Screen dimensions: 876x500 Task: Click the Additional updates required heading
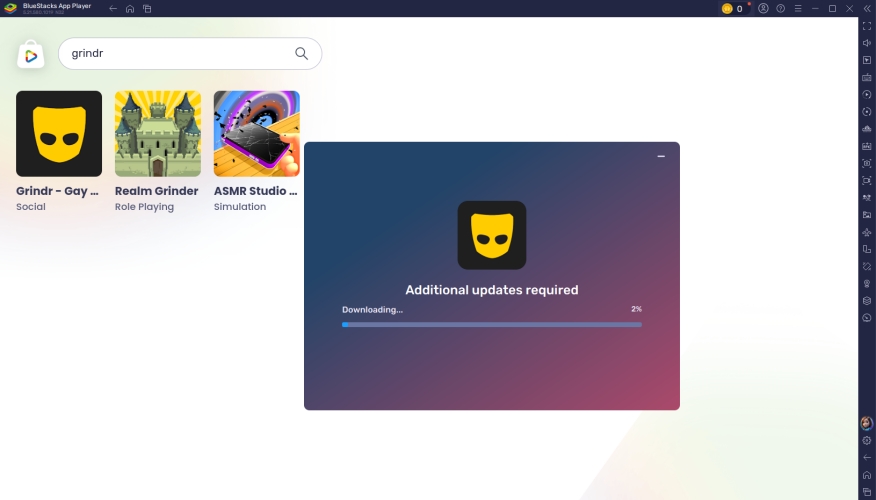492,290
